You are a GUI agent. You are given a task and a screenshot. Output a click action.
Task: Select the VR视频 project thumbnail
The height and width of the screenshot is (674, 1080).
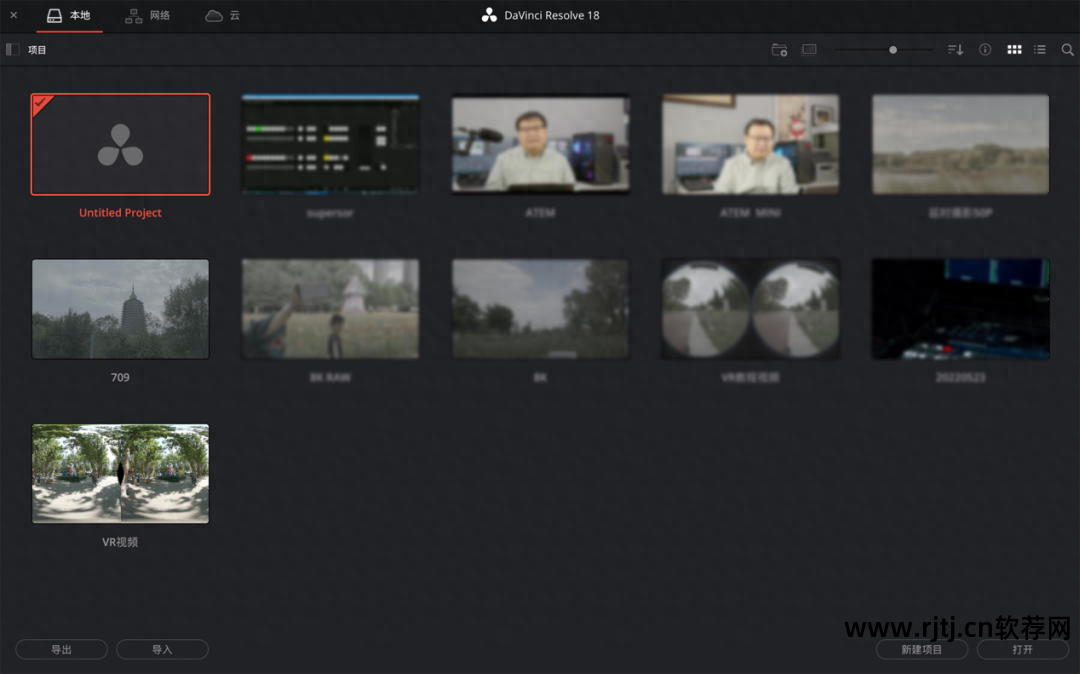(120, 473)
